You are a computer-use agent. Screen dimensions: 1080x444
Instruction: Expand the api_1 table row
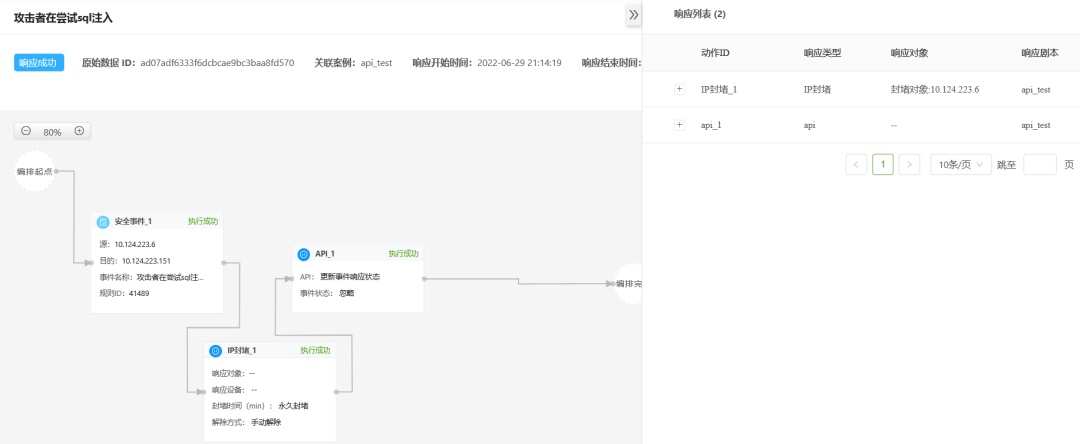click(680, 125)
